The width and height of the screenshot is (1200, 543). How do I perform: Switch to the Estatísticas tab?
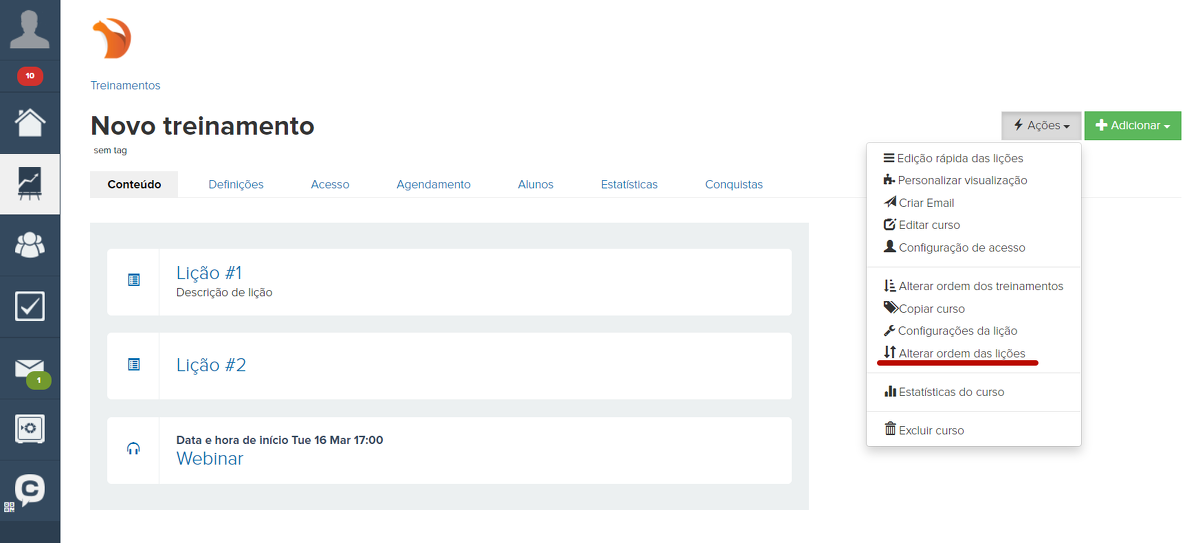coord(629,184)
